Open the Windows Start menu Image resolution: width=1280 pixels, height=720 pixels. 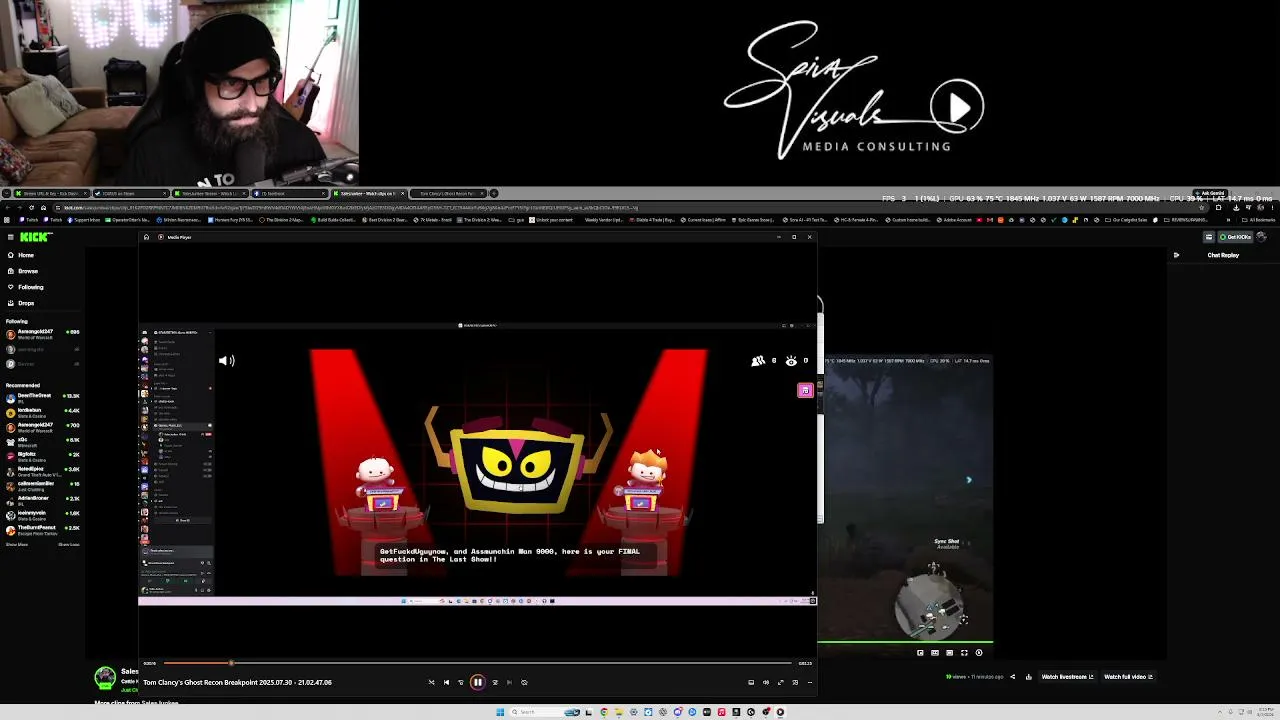tap(500, 712)
